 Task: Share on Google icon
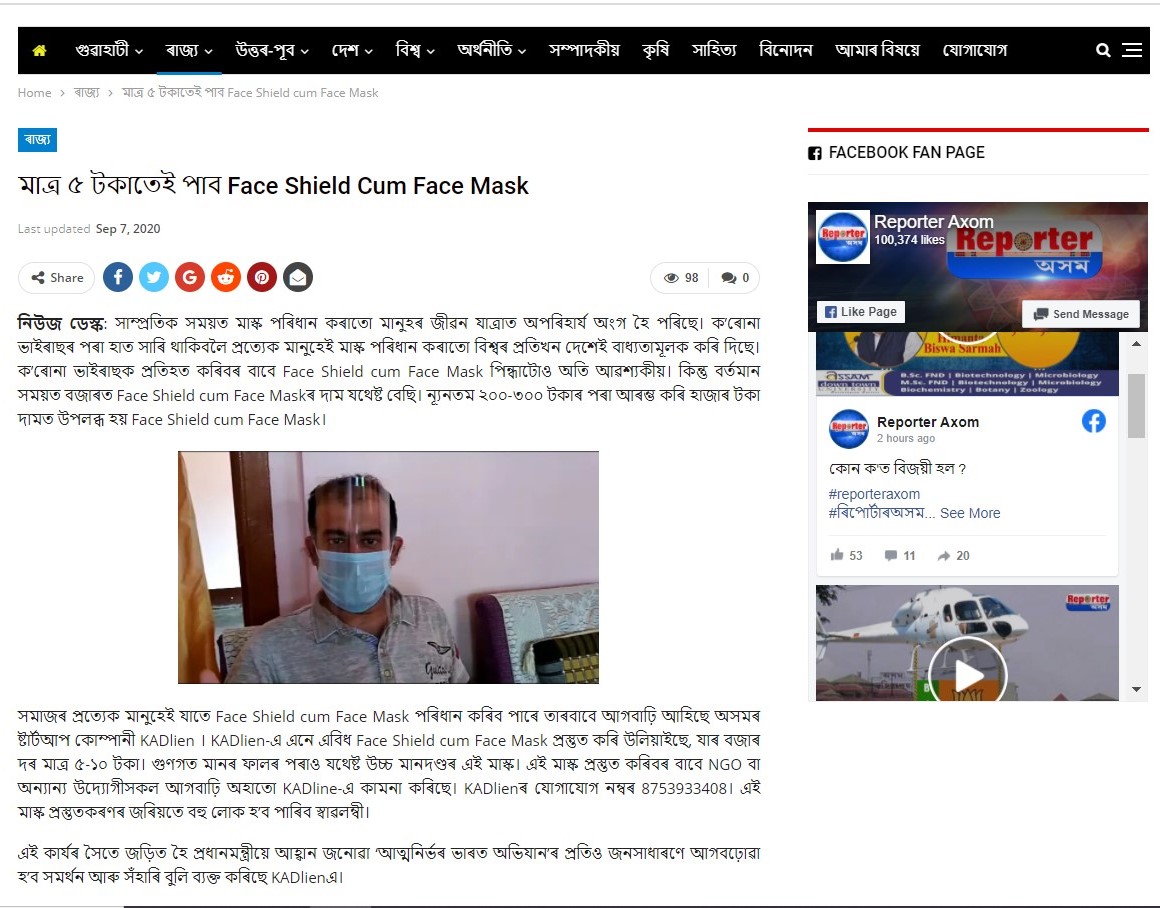pos(190,278)
